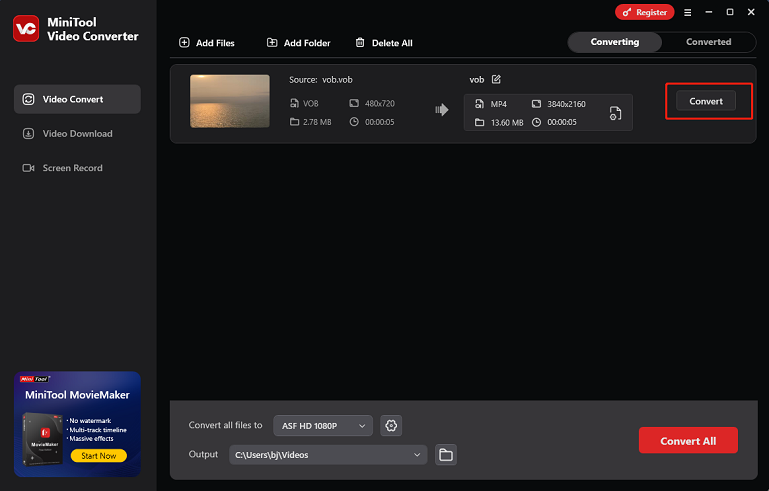Open the ASF HD 1080P format dropdown
The height and width of the screenshot is (491, 769).
click(323, 426)
